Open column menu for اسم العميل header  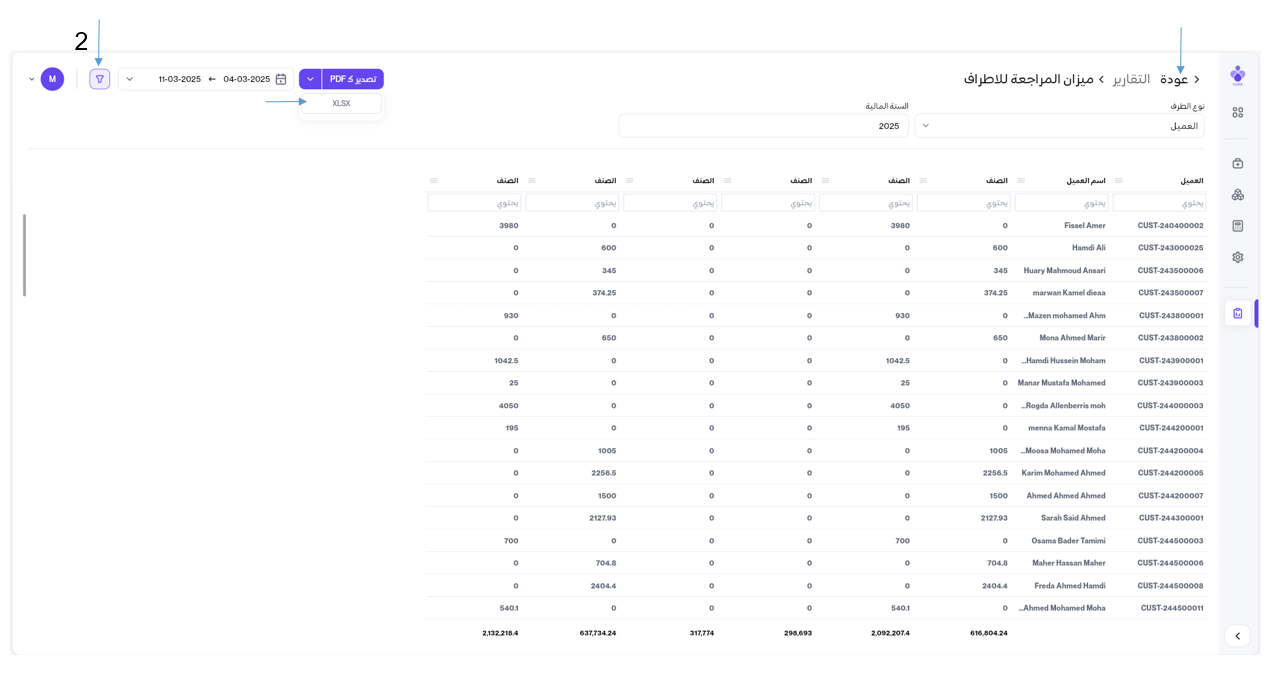point(1021,181)
